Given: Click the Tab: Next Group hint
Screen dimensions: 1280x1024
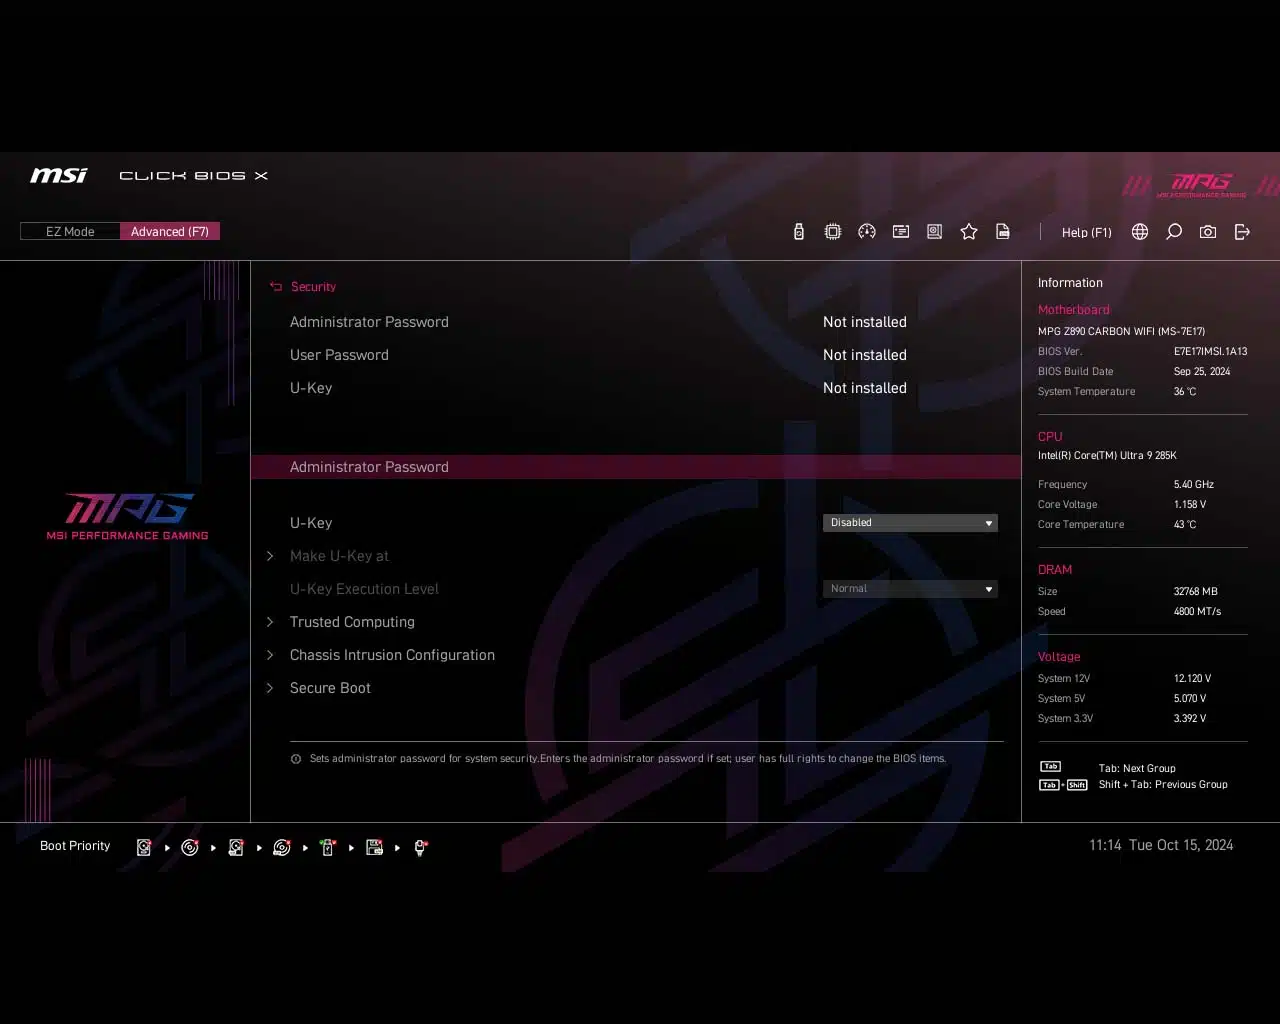Looking at the screenshot, I should click(1137, 768).
